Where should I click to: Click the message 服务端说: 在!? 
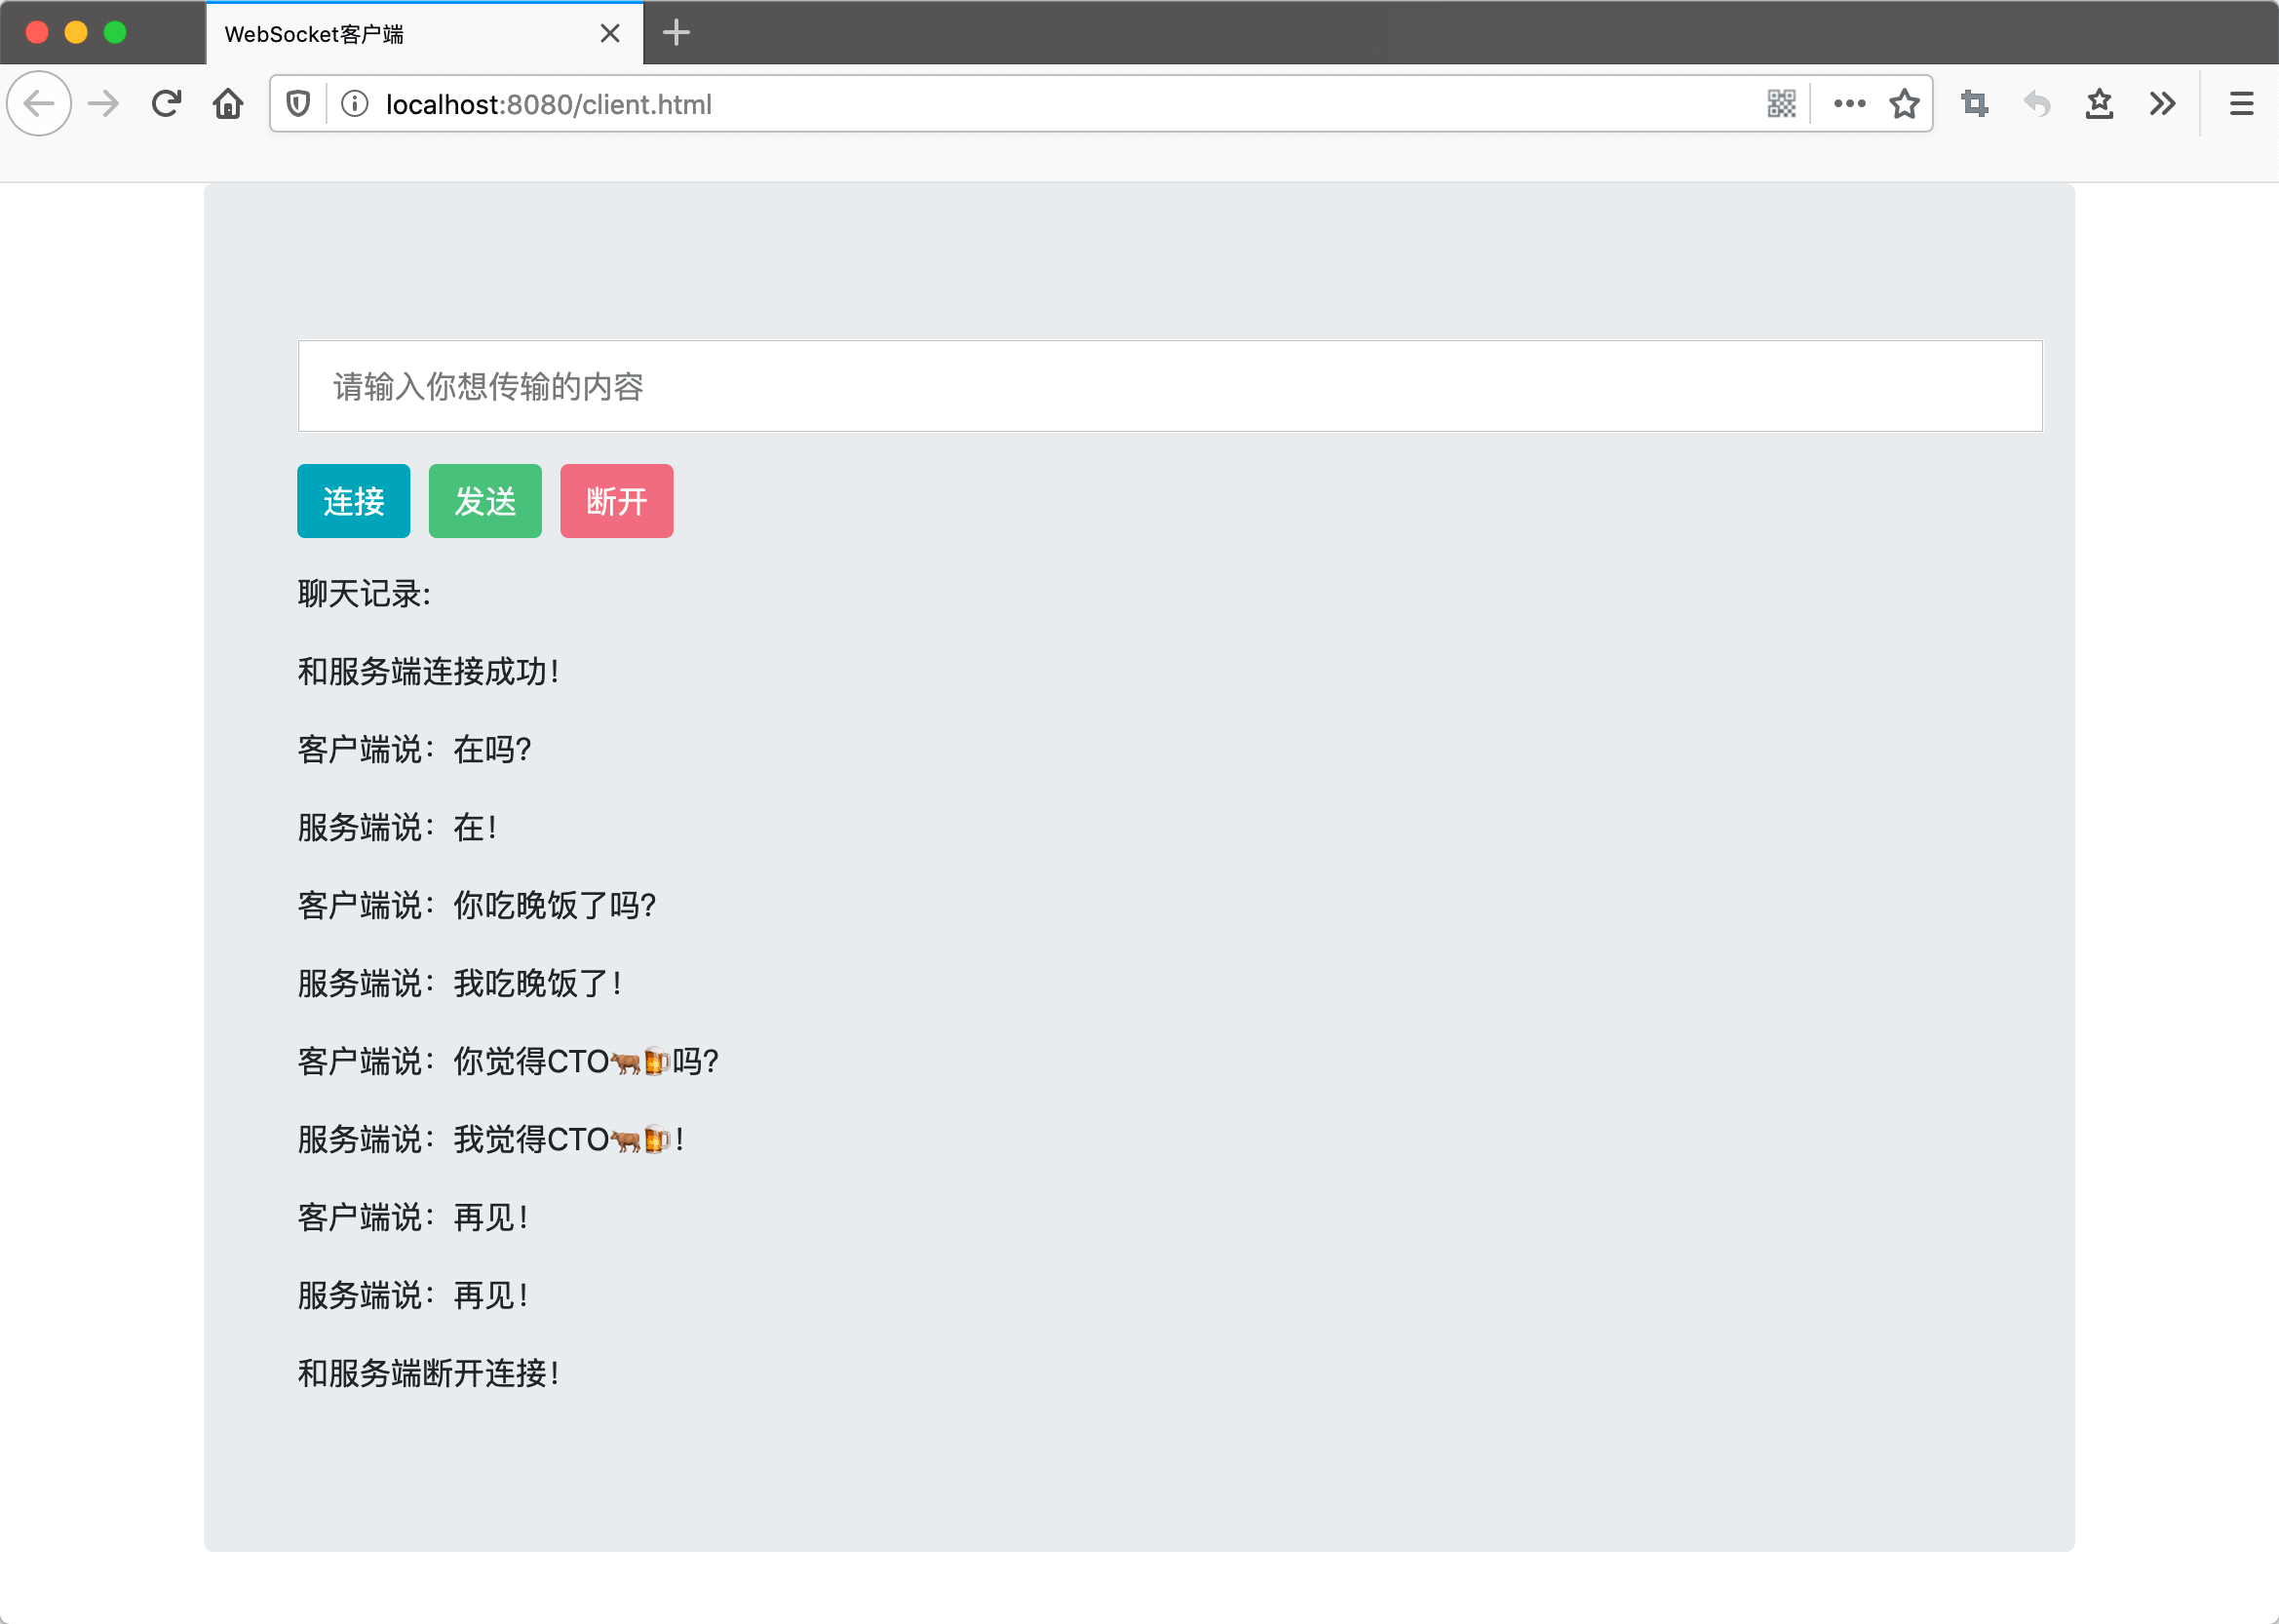[x=398, y=828]
